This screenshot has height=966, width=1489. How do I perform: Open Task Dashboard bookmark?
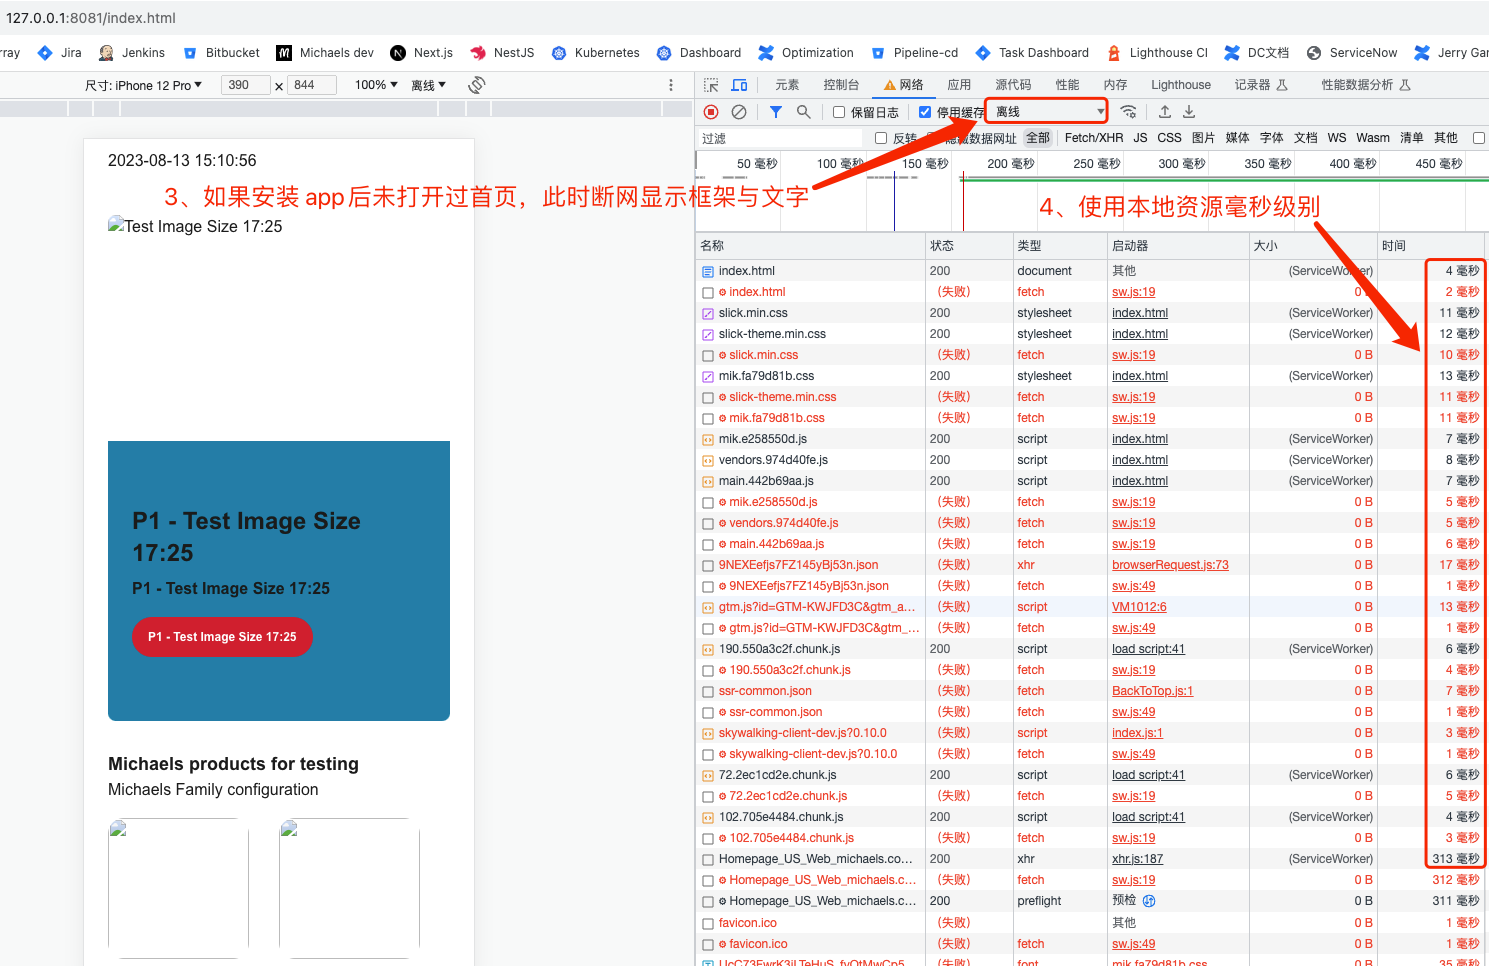coord(1032,53)
